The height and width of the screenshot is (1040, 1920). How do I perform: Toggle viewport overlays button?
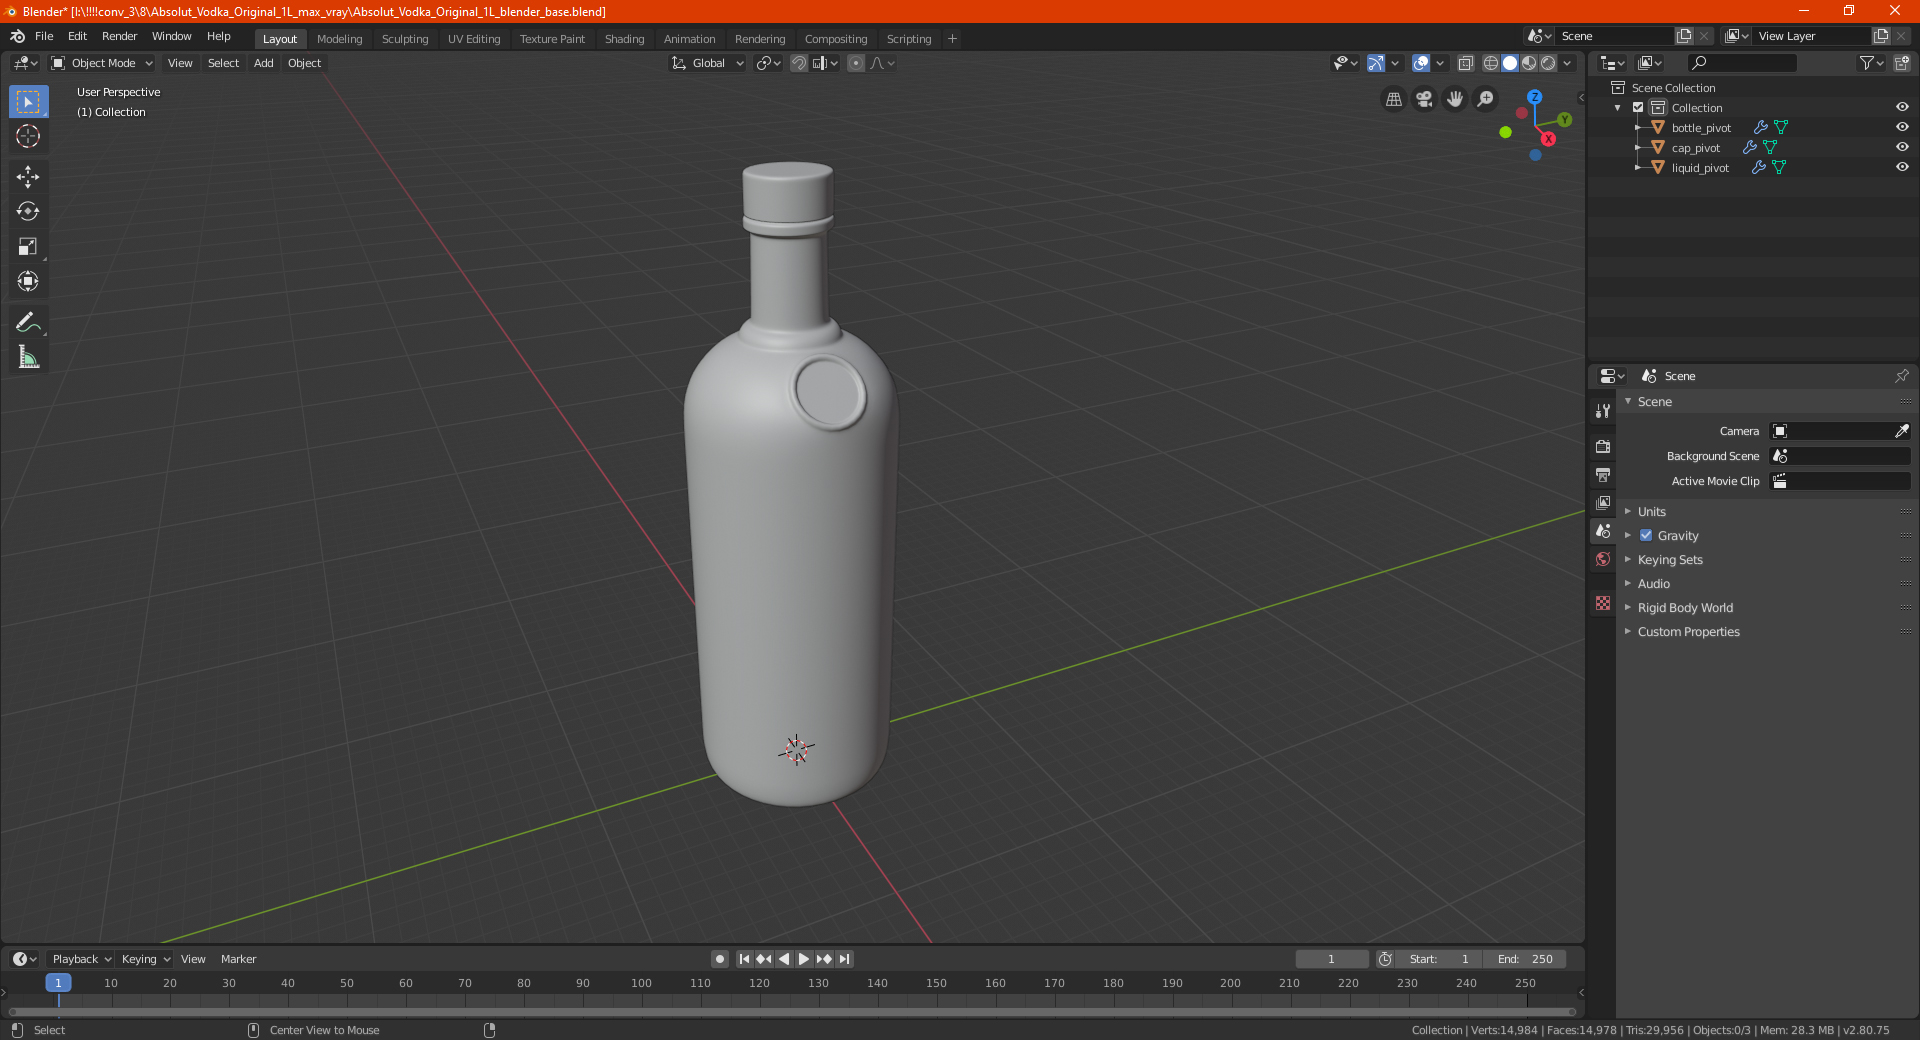click(1420, 63)
